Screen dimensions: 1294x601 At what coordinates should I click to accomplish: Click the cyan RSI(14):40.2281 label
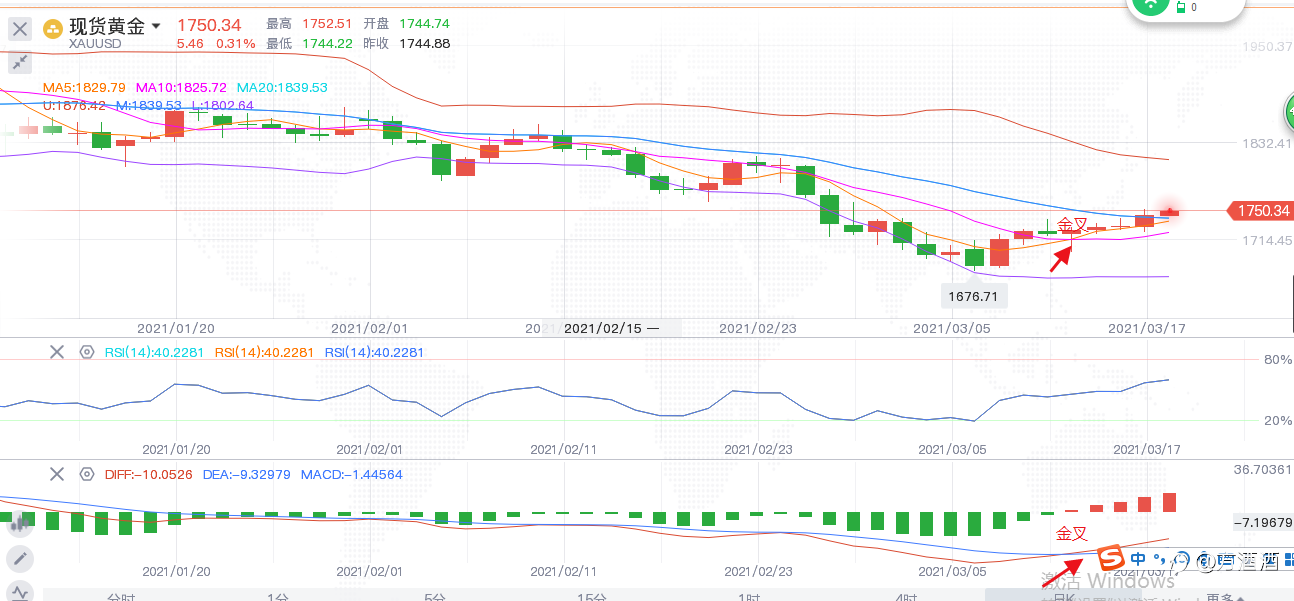(x=155, y=352)
